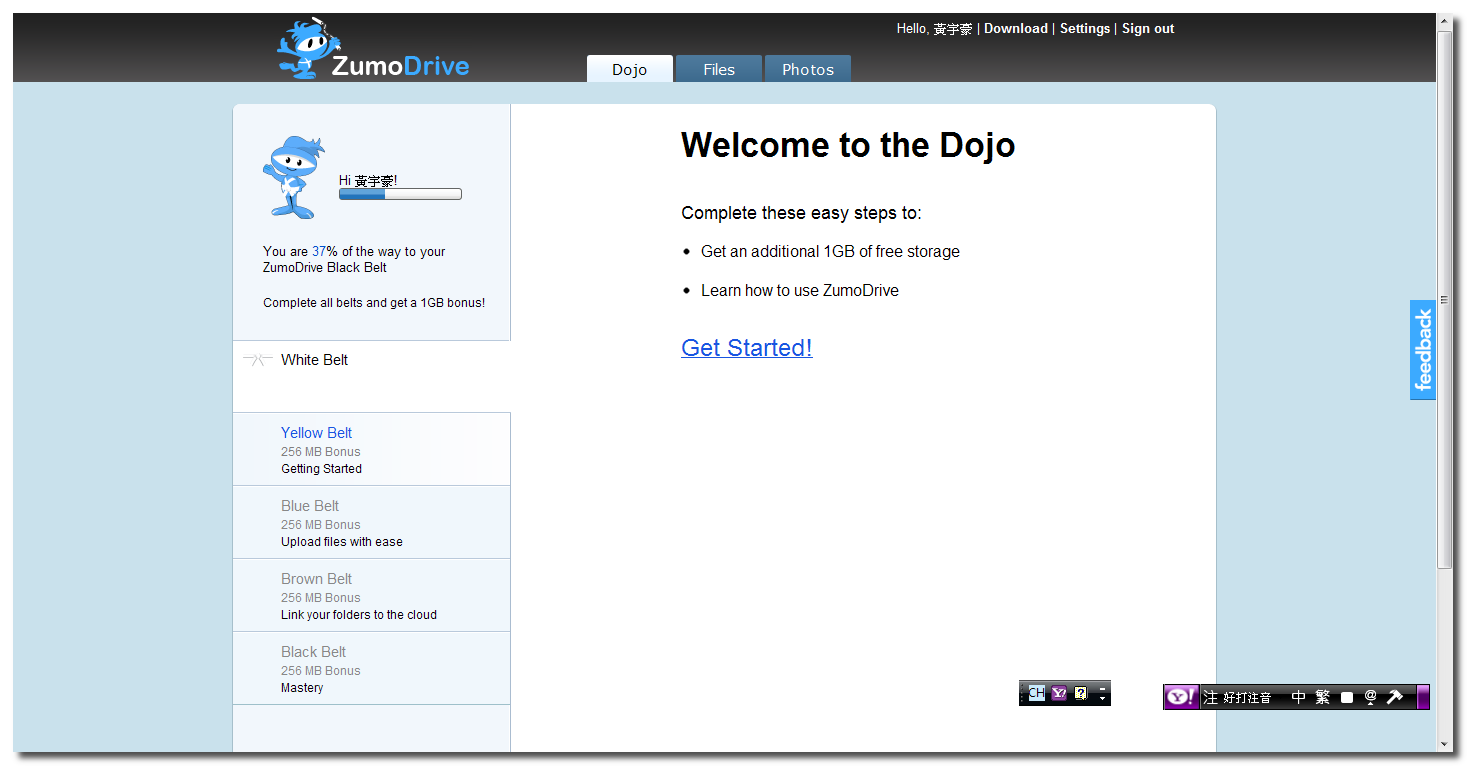Viewport: 1467px width, 766px height.
Task: Click 'Learn how to use ZumoDrive' text
Action: (x=800, y=290)
